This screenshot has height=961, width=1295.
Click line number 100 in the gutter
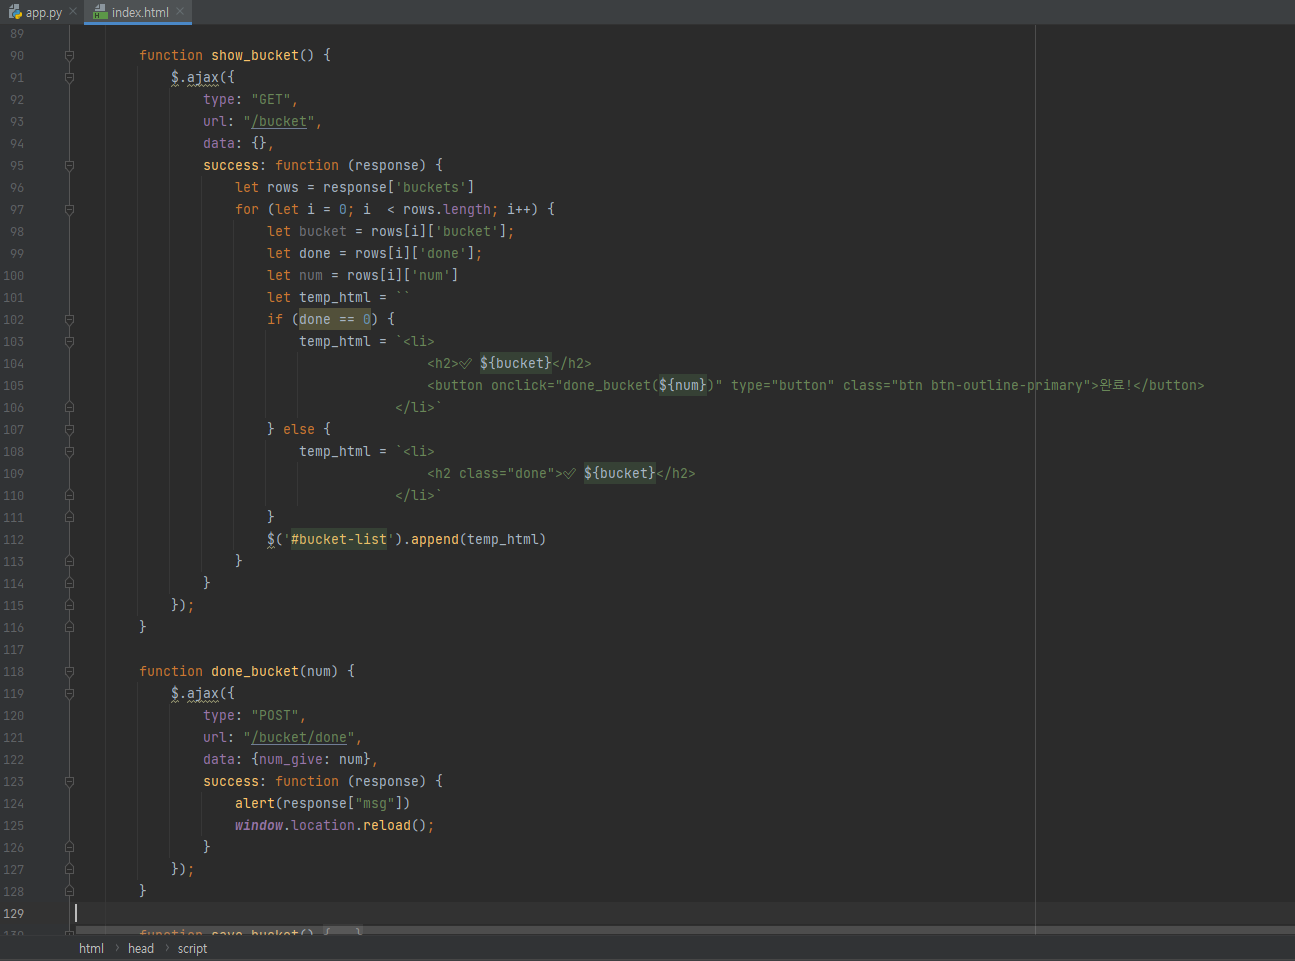pos(14,275)
